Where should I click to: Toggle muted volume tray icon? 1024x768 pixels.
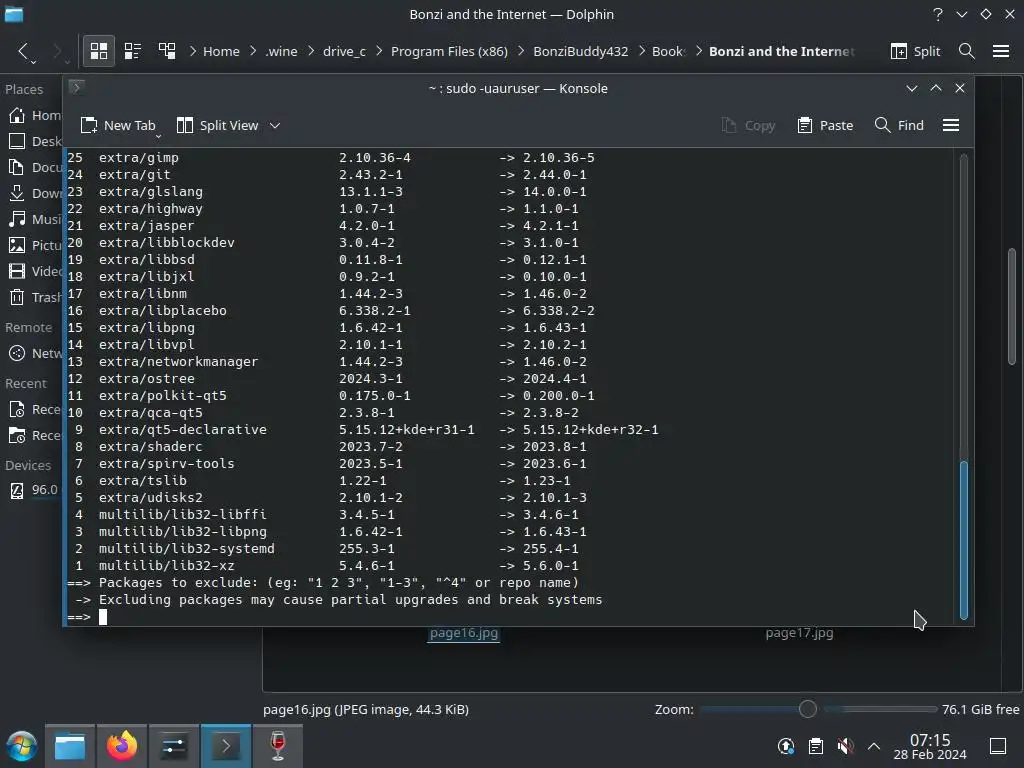tap(845, 746)
